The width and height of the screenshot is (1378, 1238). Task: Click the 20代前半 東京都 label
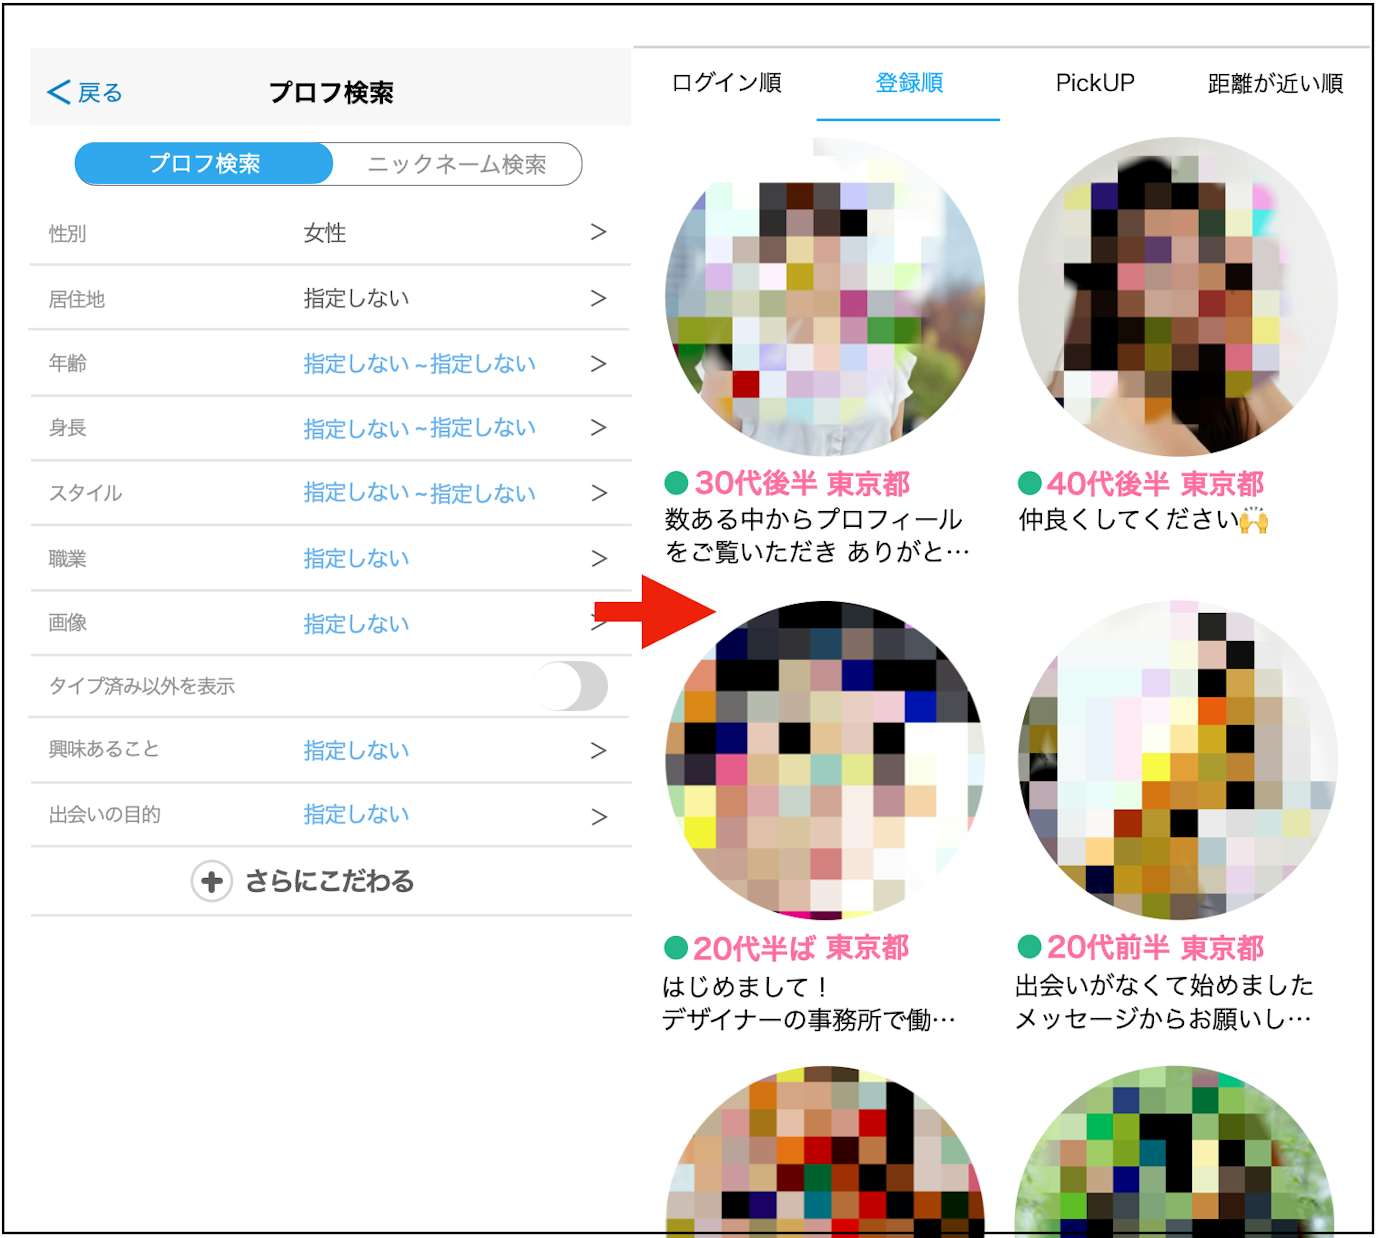click(x=1155, y=948)
